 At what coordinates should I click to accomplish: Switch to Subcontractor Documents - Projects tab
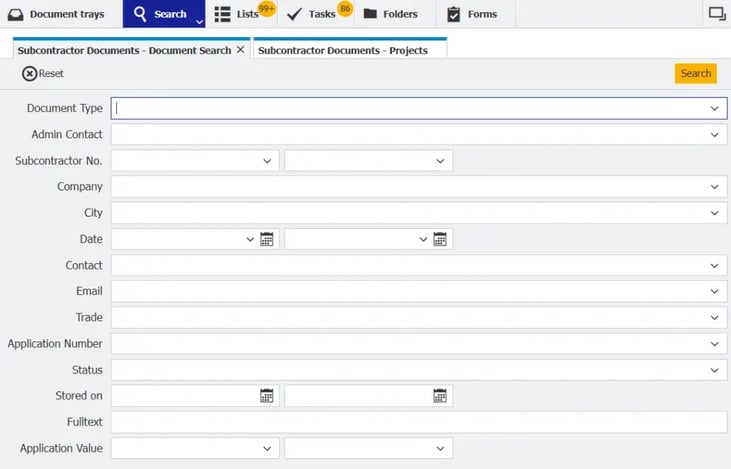pyautogui.click(x=343, y=50)
